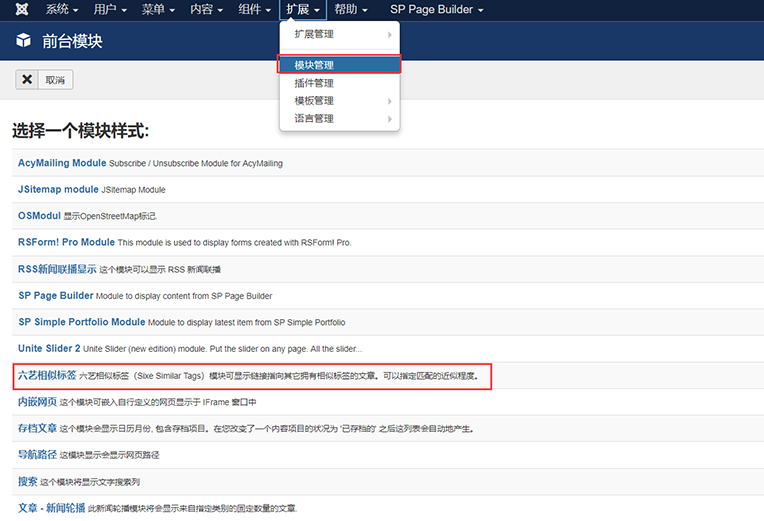Choose 插件管理 from the dropdown
Image resolution: width=764 pixels, height=521 pixels.
[x=314, y=83]
